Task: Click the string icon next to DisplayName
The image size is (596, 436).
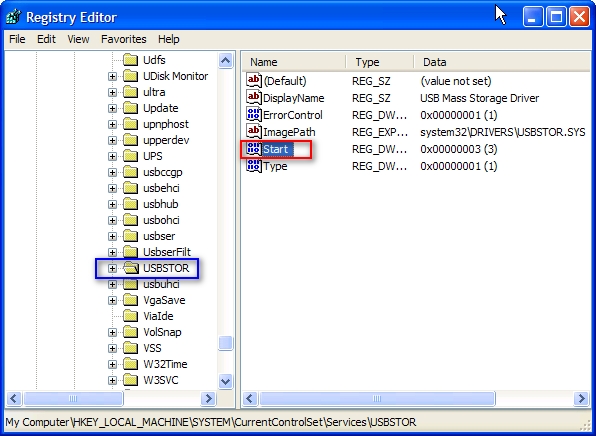Action: tap(254, 97)
